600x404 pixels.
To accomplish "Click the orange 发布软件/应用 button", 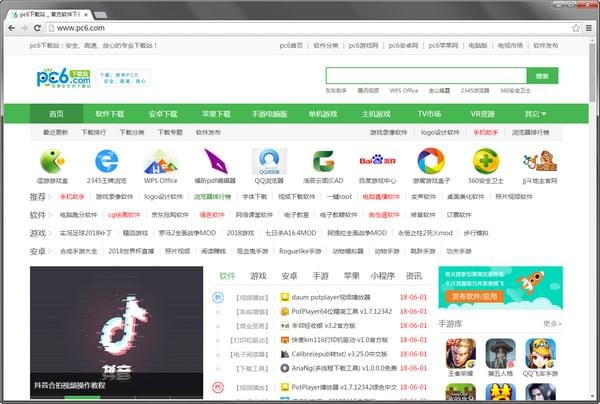I will click(474, 296).
